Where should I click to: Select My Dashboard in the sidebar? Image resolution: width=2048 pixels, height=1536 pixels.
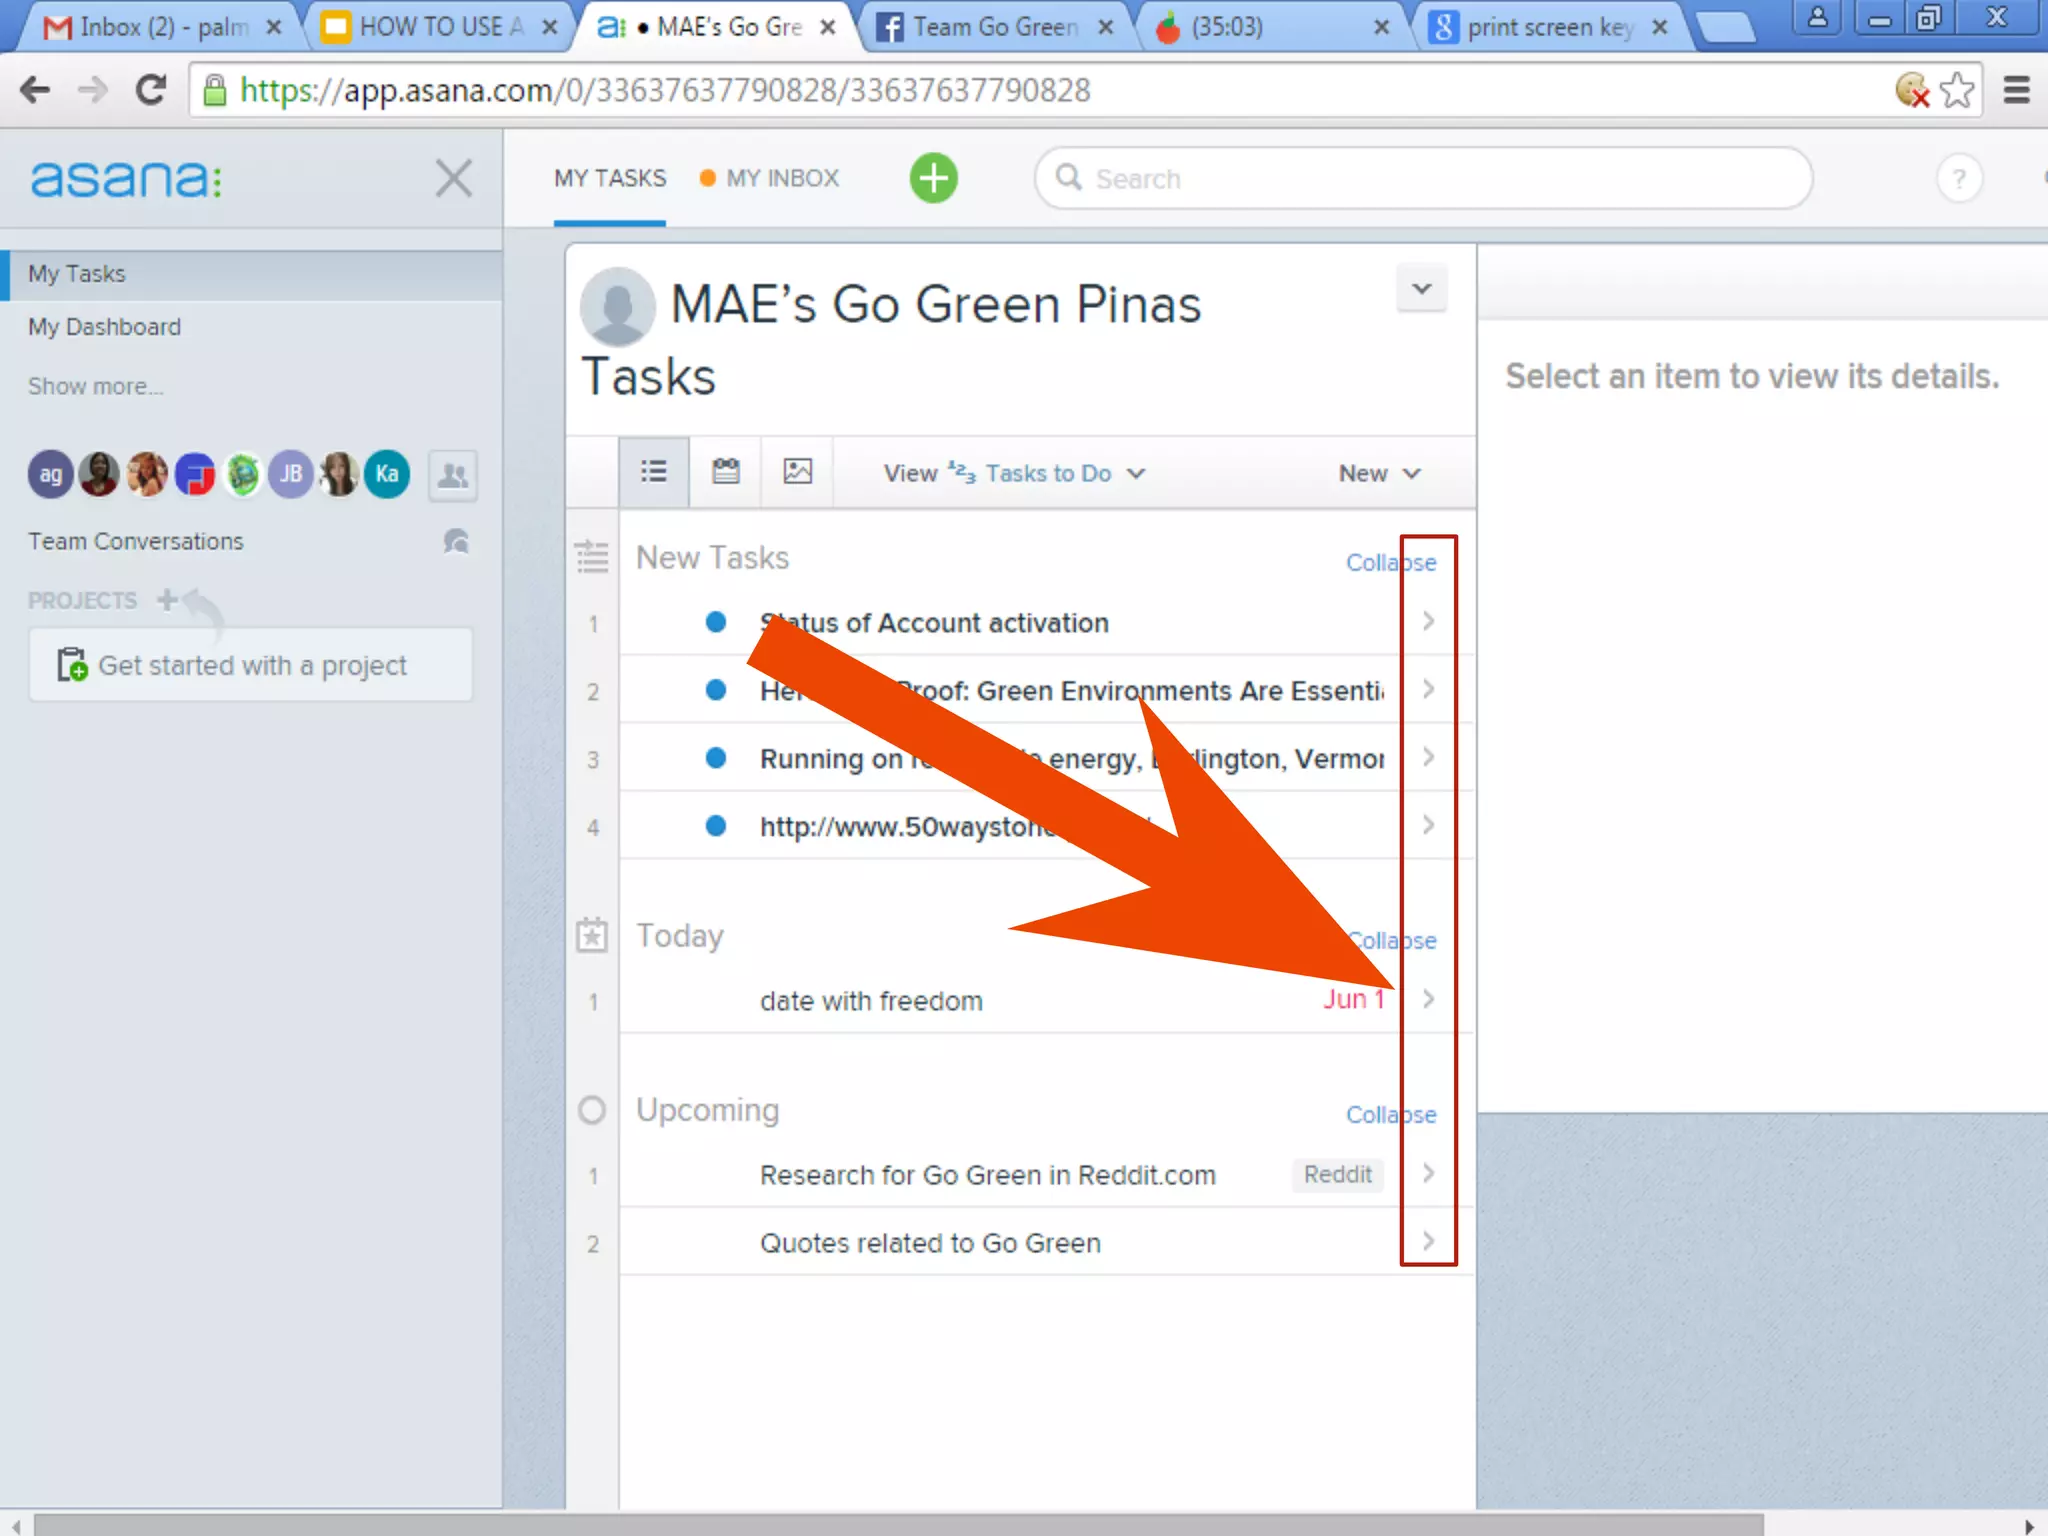tap(104, 327)
